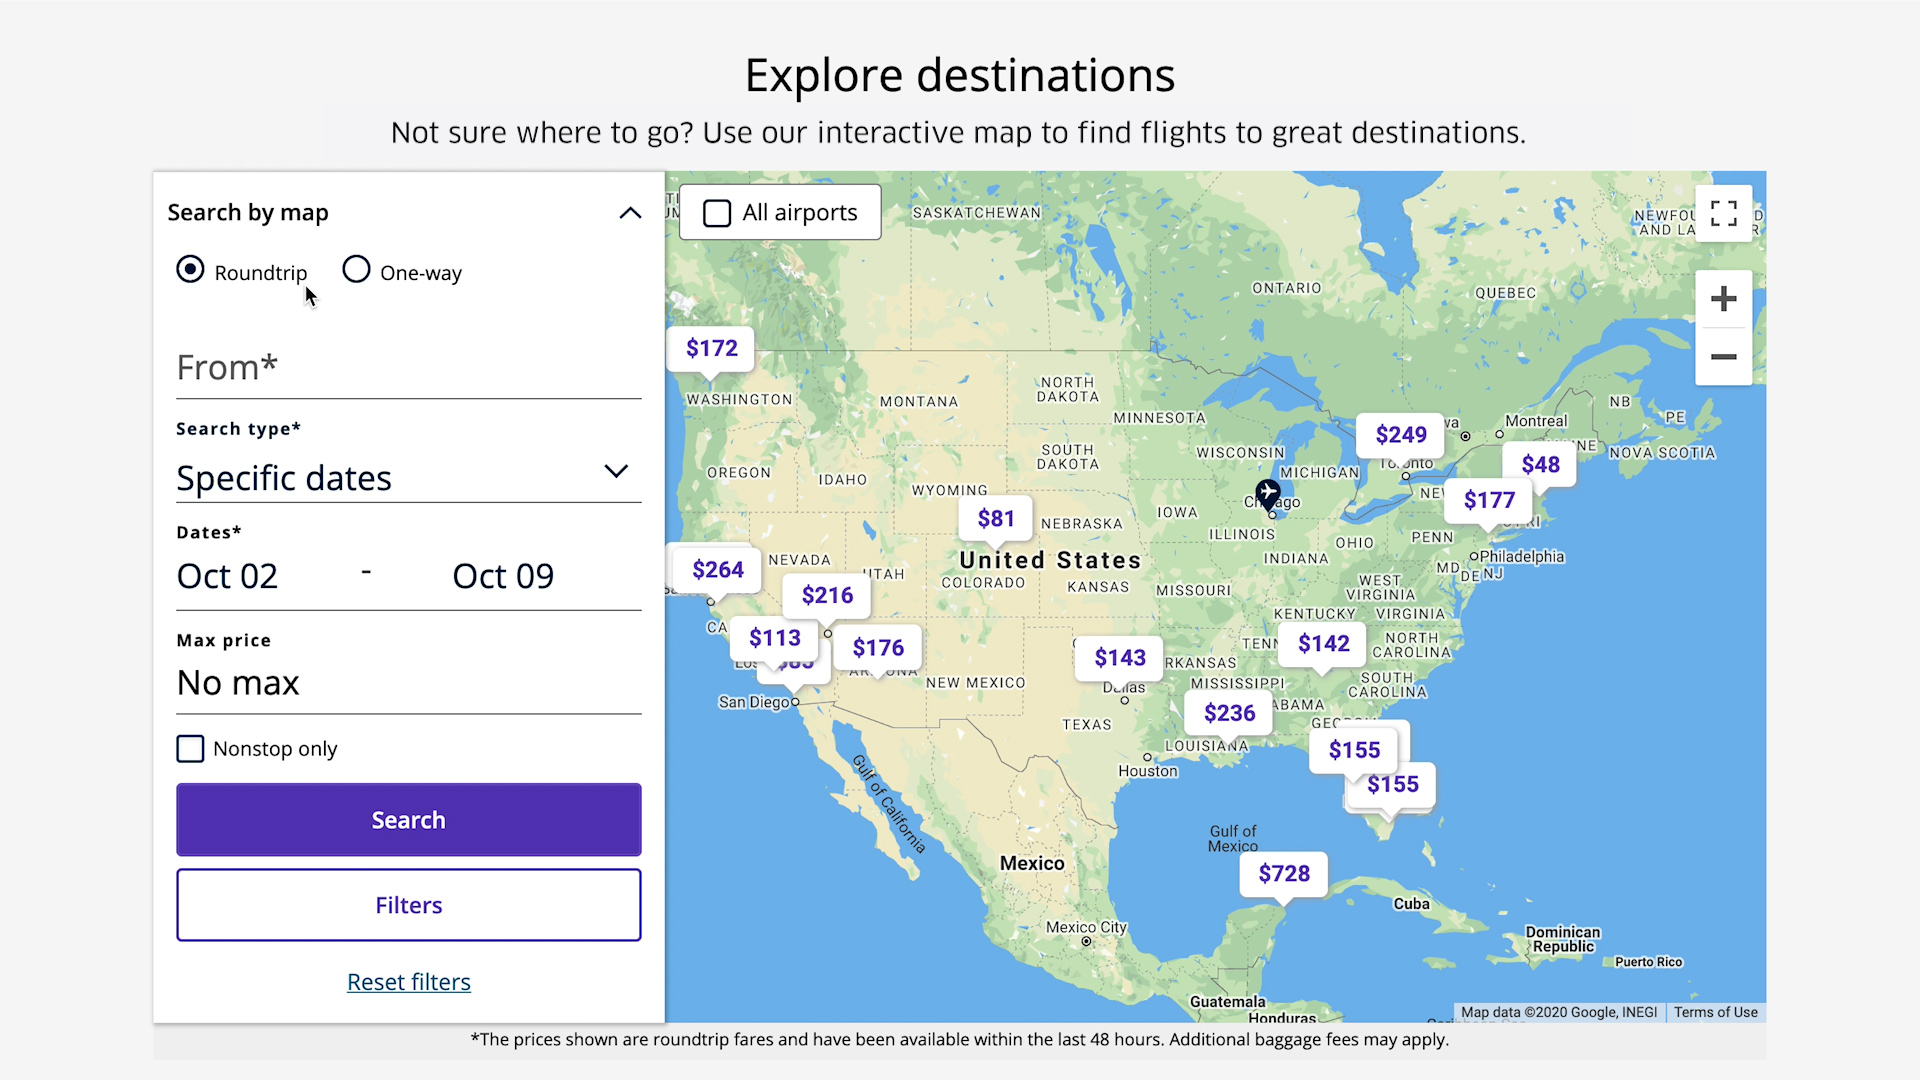
Task: Collapse the Search by map panel
Action: coord(629,211)
